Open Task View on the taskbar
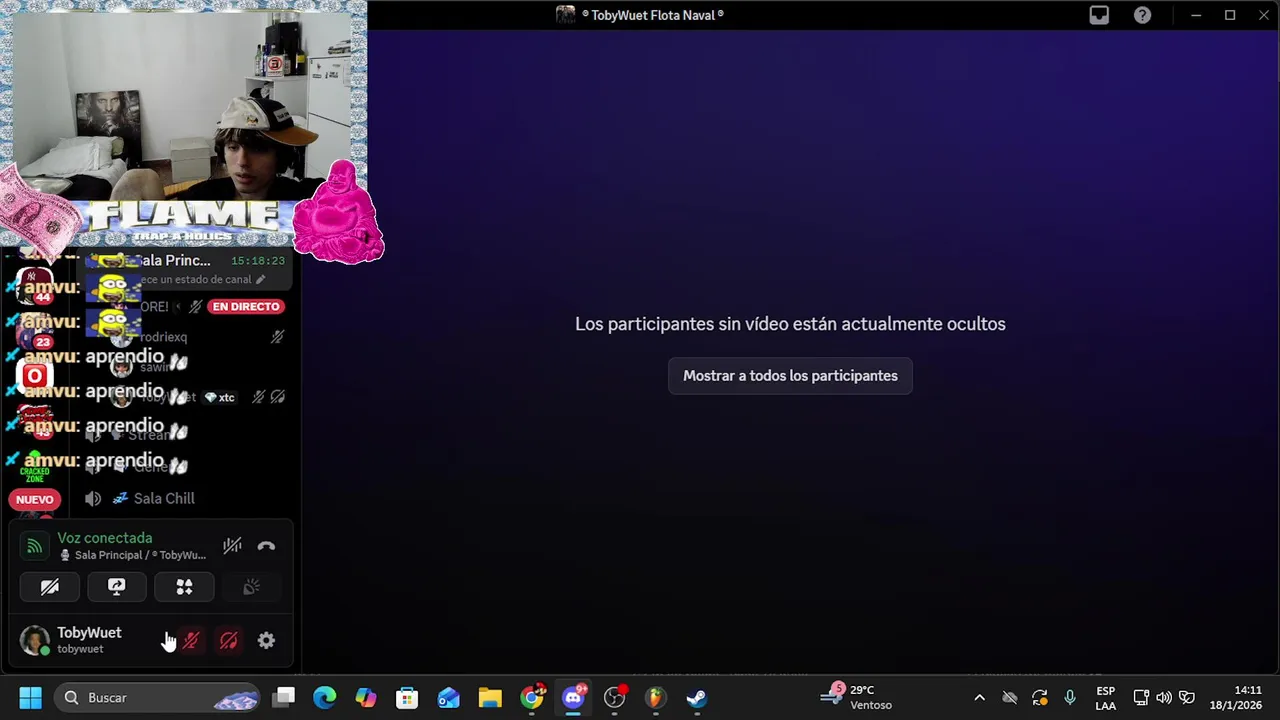Image resolution: width=1280 pixels, height=720 pixels. 284,698
